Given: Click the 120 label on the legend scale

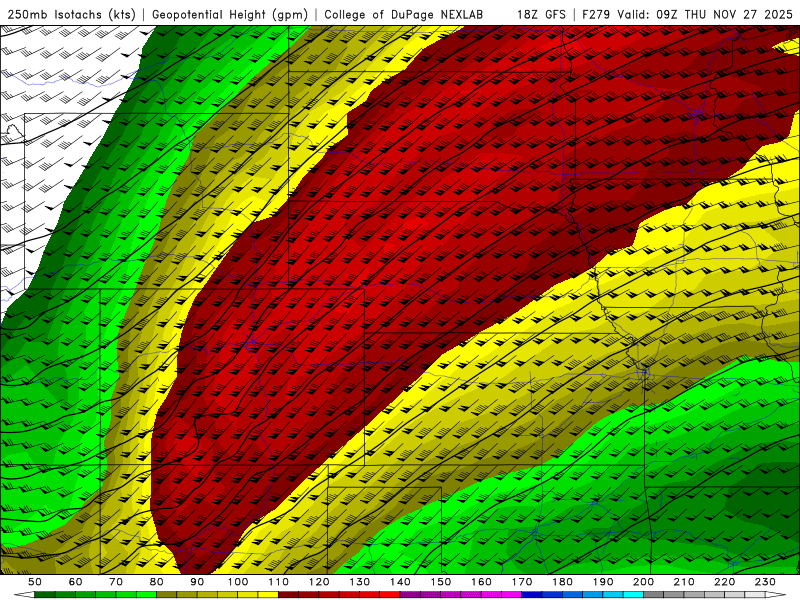Looking at the screenshot, I should click(319, 582).
